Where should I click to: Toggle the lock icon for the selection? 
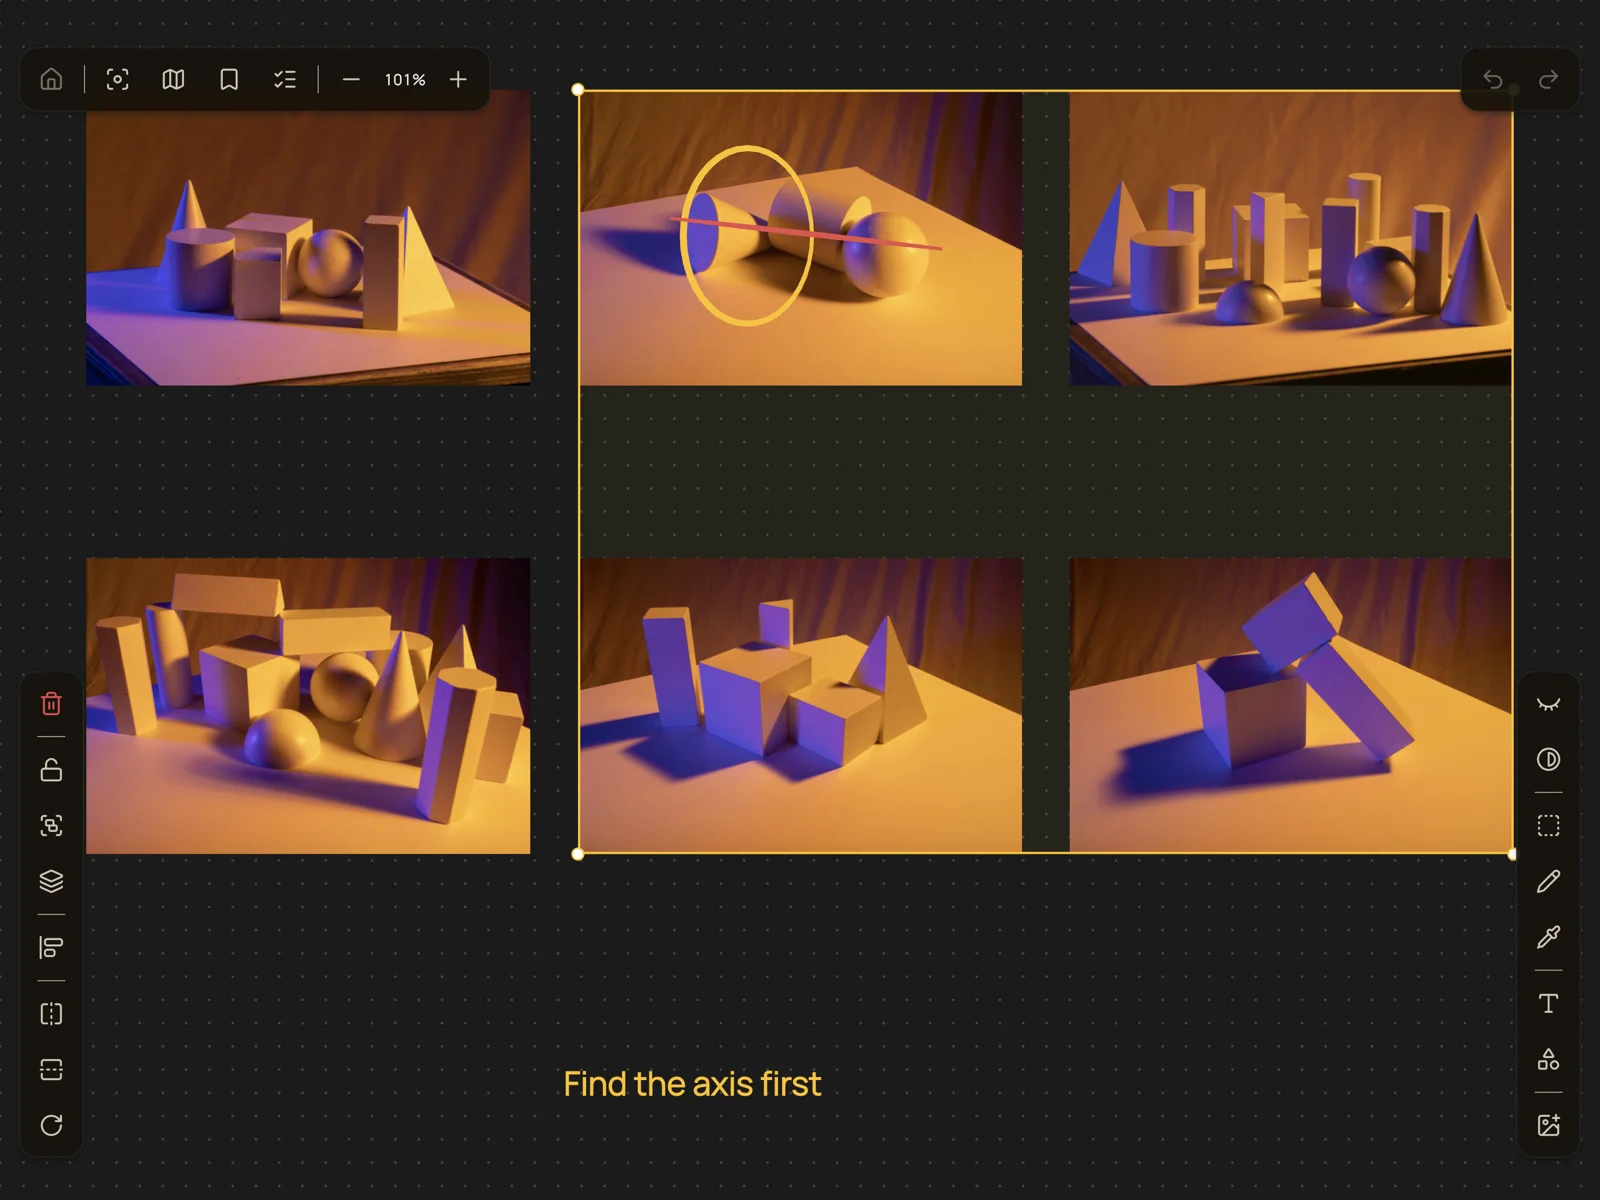click(x=51, y=770)
